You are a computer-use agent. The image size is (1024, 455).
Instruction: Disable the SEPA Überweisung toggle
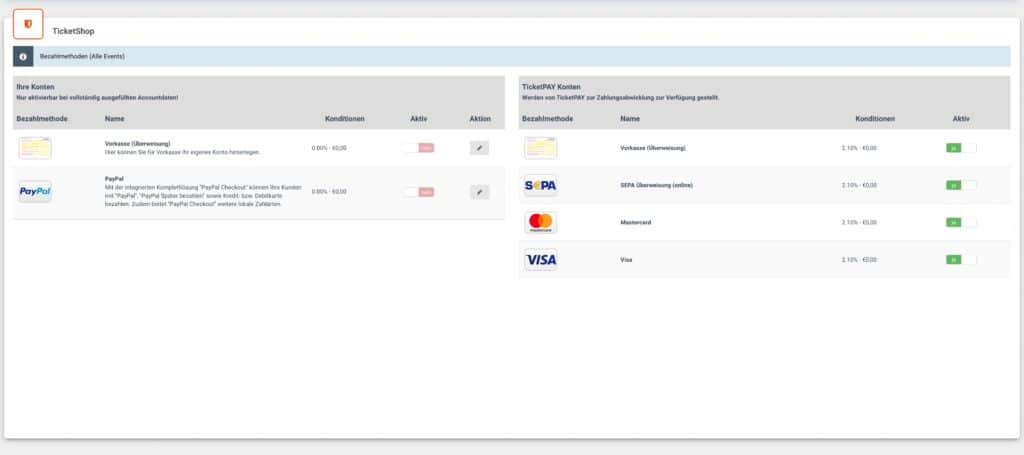point(960,185)
